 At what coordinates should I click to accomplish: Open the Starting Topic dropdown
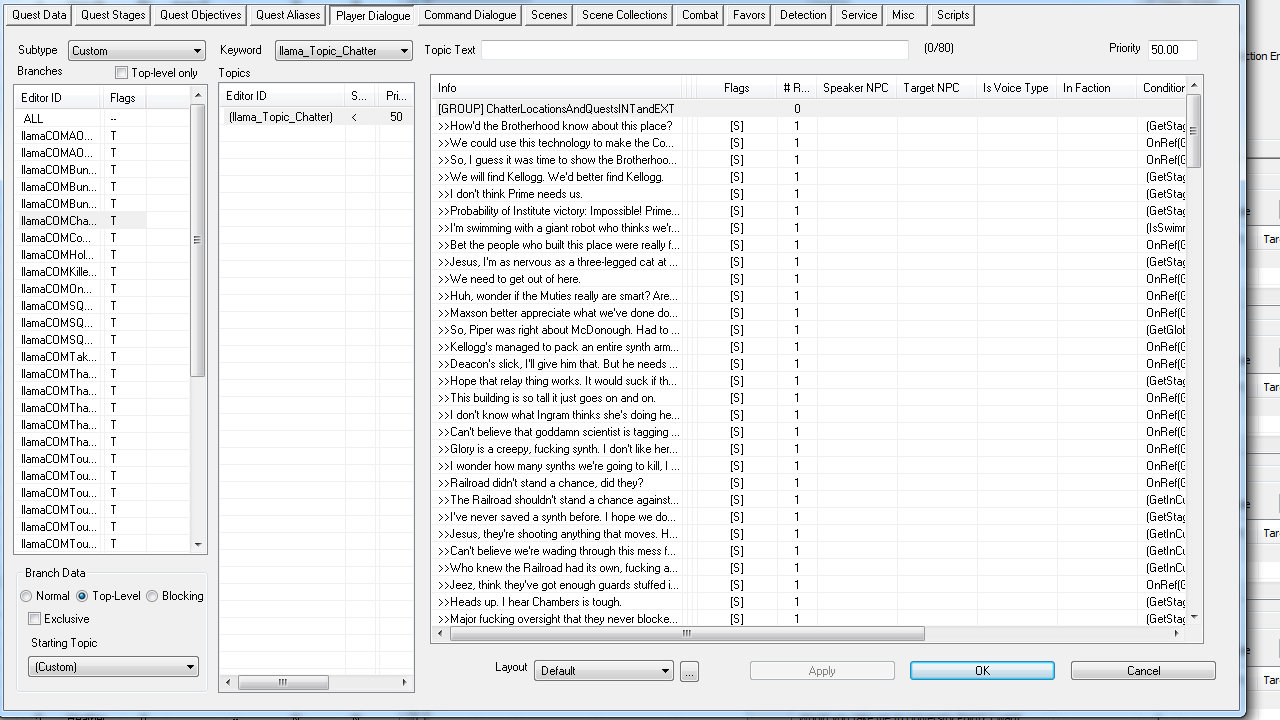point(114,667)
